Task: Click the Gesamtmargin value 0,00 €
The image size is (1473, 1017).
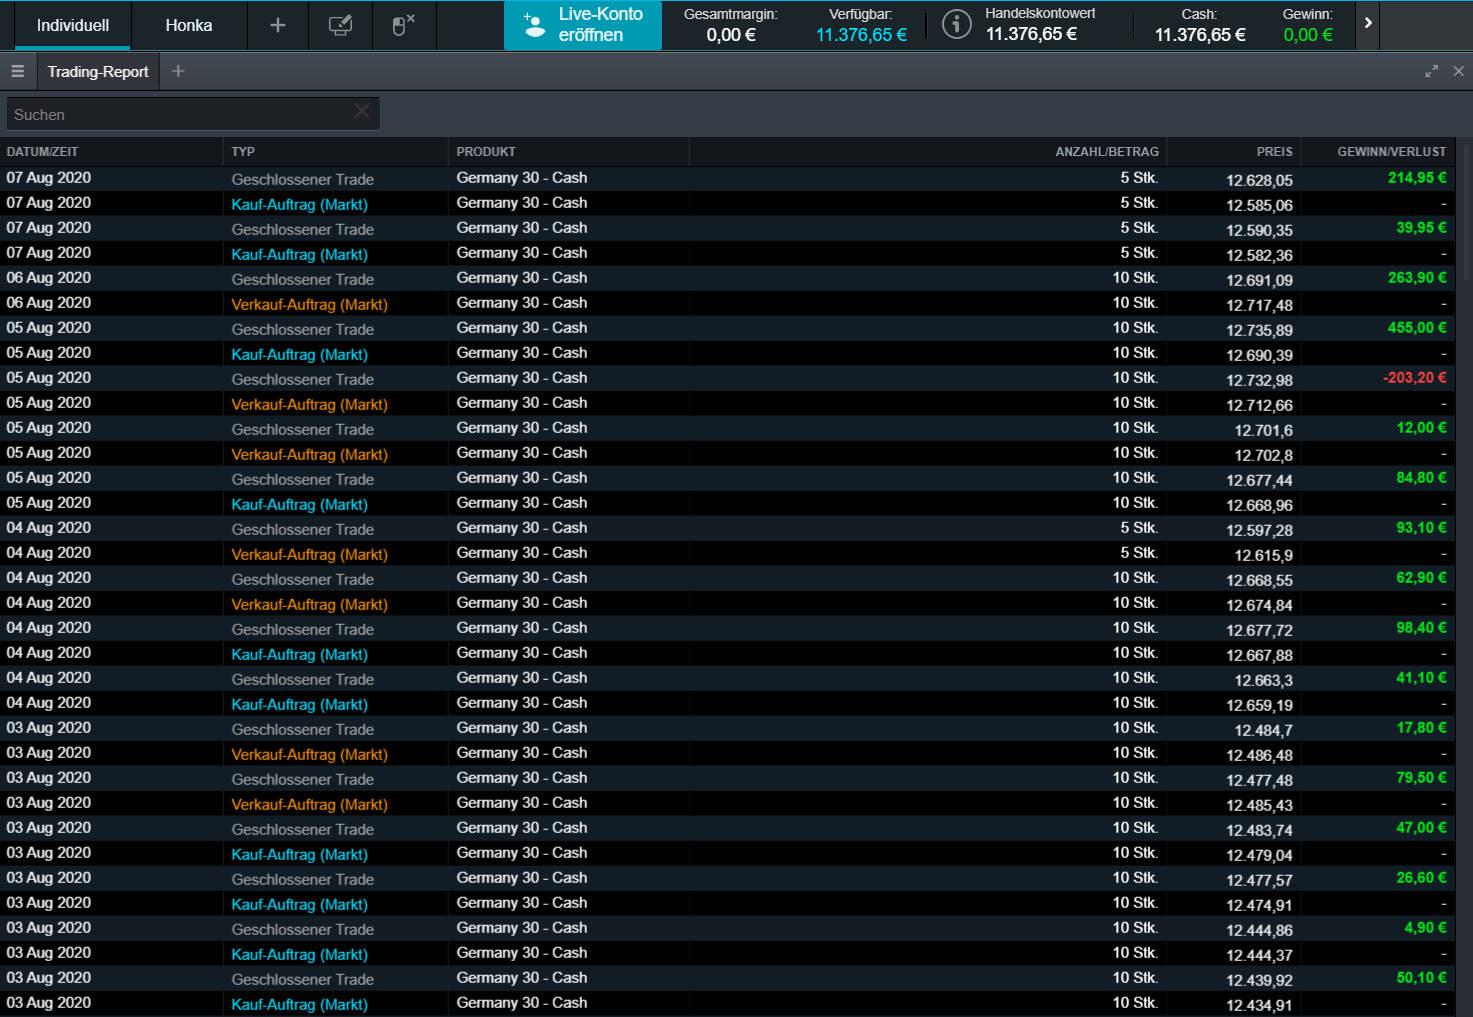Action: 731,35
